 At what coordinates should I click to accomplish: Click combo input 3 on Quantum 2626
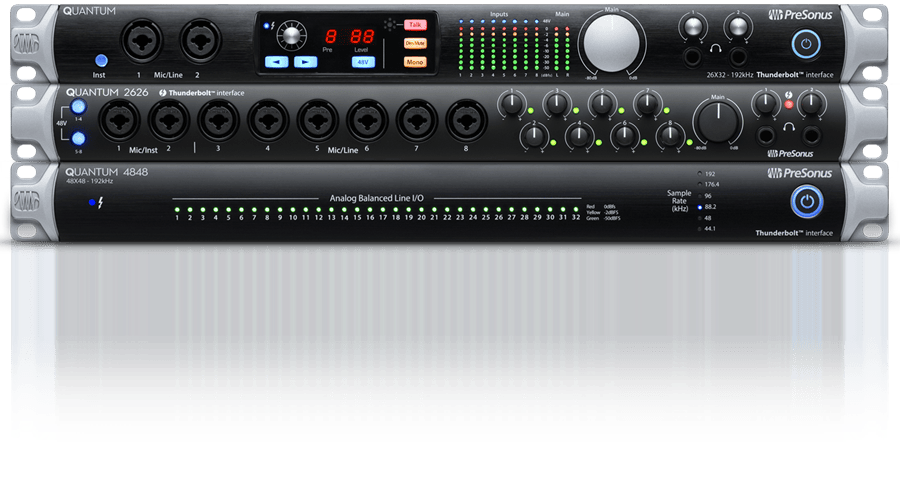[x=218, y=121]
